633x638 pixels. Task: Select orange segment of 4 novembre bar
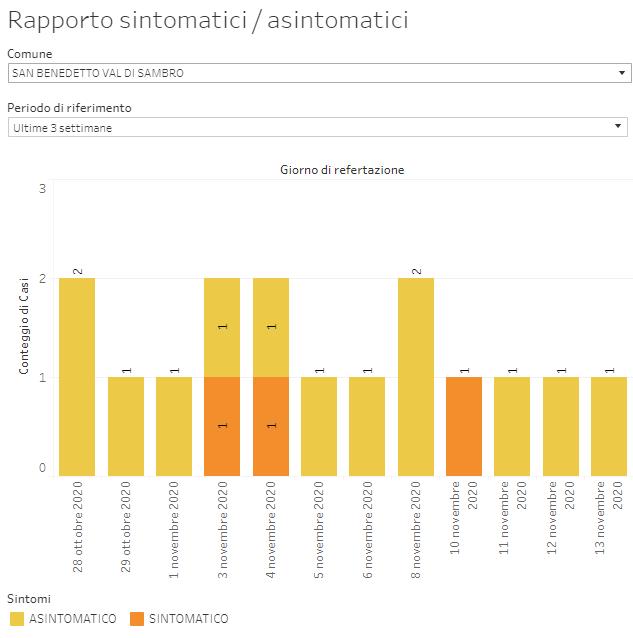click(x=271, y=426)
